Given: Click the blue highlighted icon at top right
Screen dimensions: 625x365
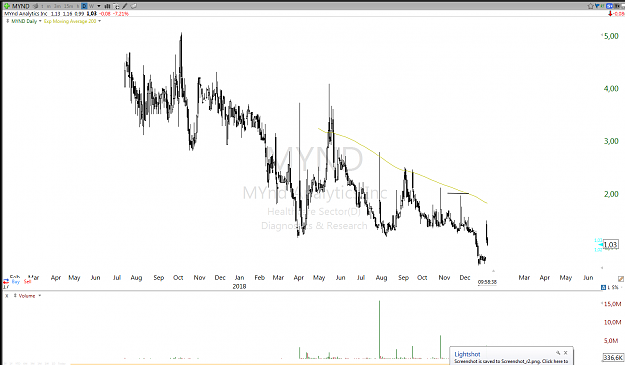Looking at the screenshot, I should [609, 6].
